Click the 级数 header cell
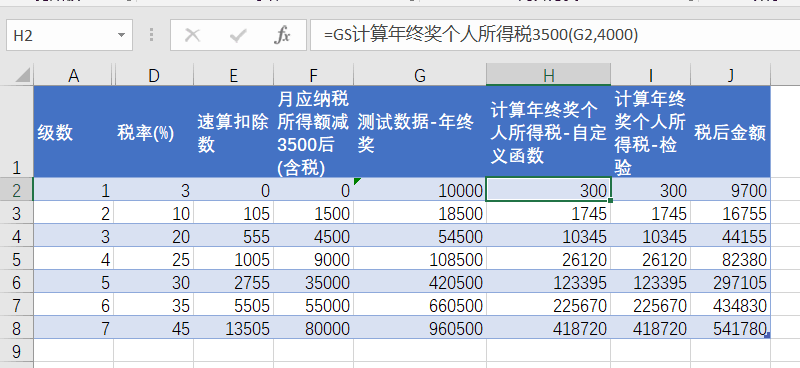The width and height of the screenshot is (800, 368). click(73, 132)
